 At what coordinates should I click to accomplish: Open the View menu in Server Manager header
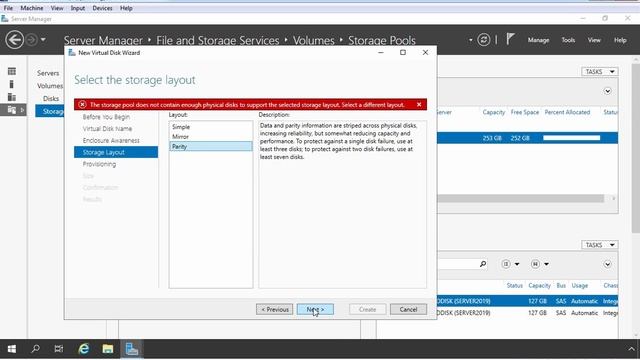click(594, 40)
